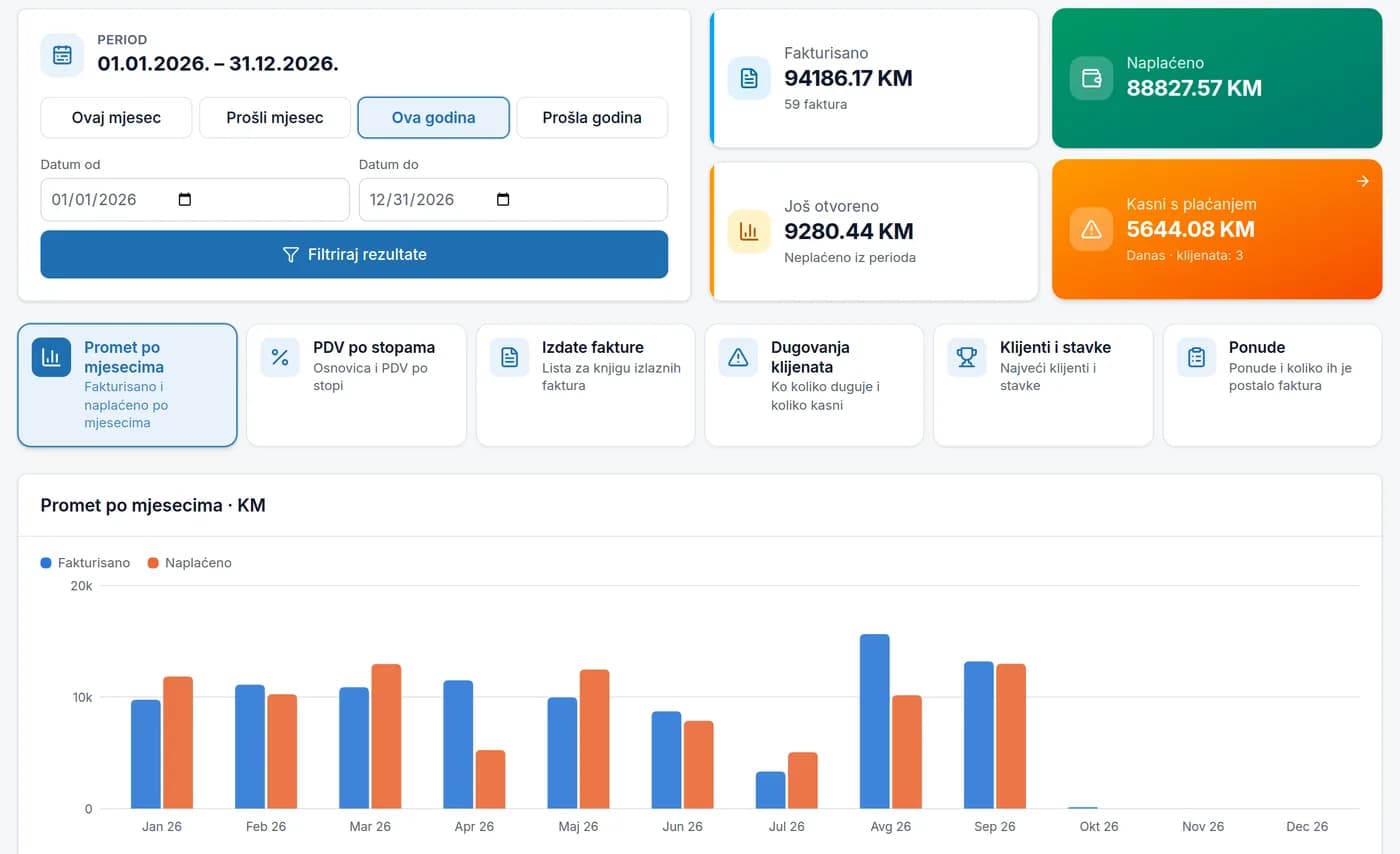Open the arrow on Kasni s plaćanjem card

click(x=1363, y=181)
